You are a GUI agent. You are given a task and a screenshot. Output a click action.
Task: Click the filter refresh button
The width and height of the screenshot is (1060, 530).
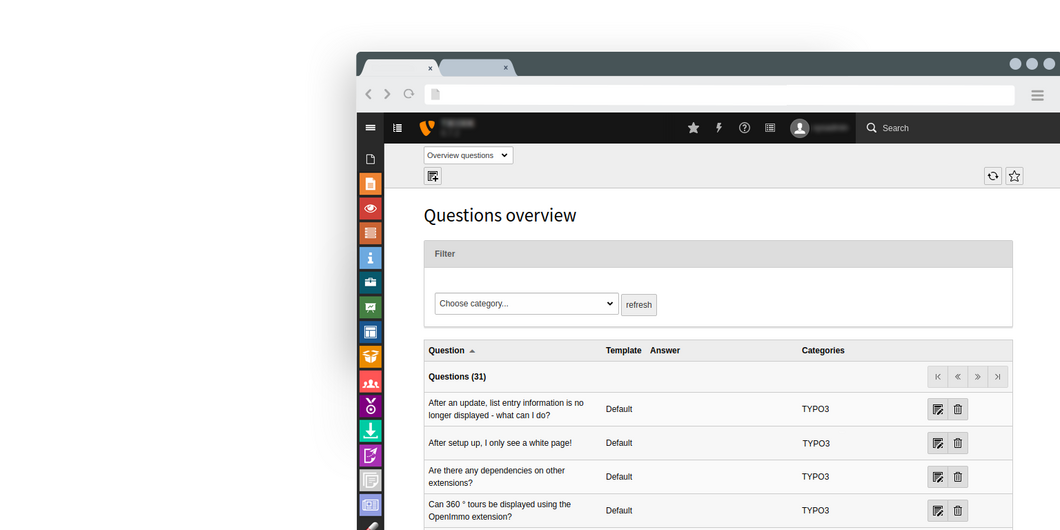639,305
